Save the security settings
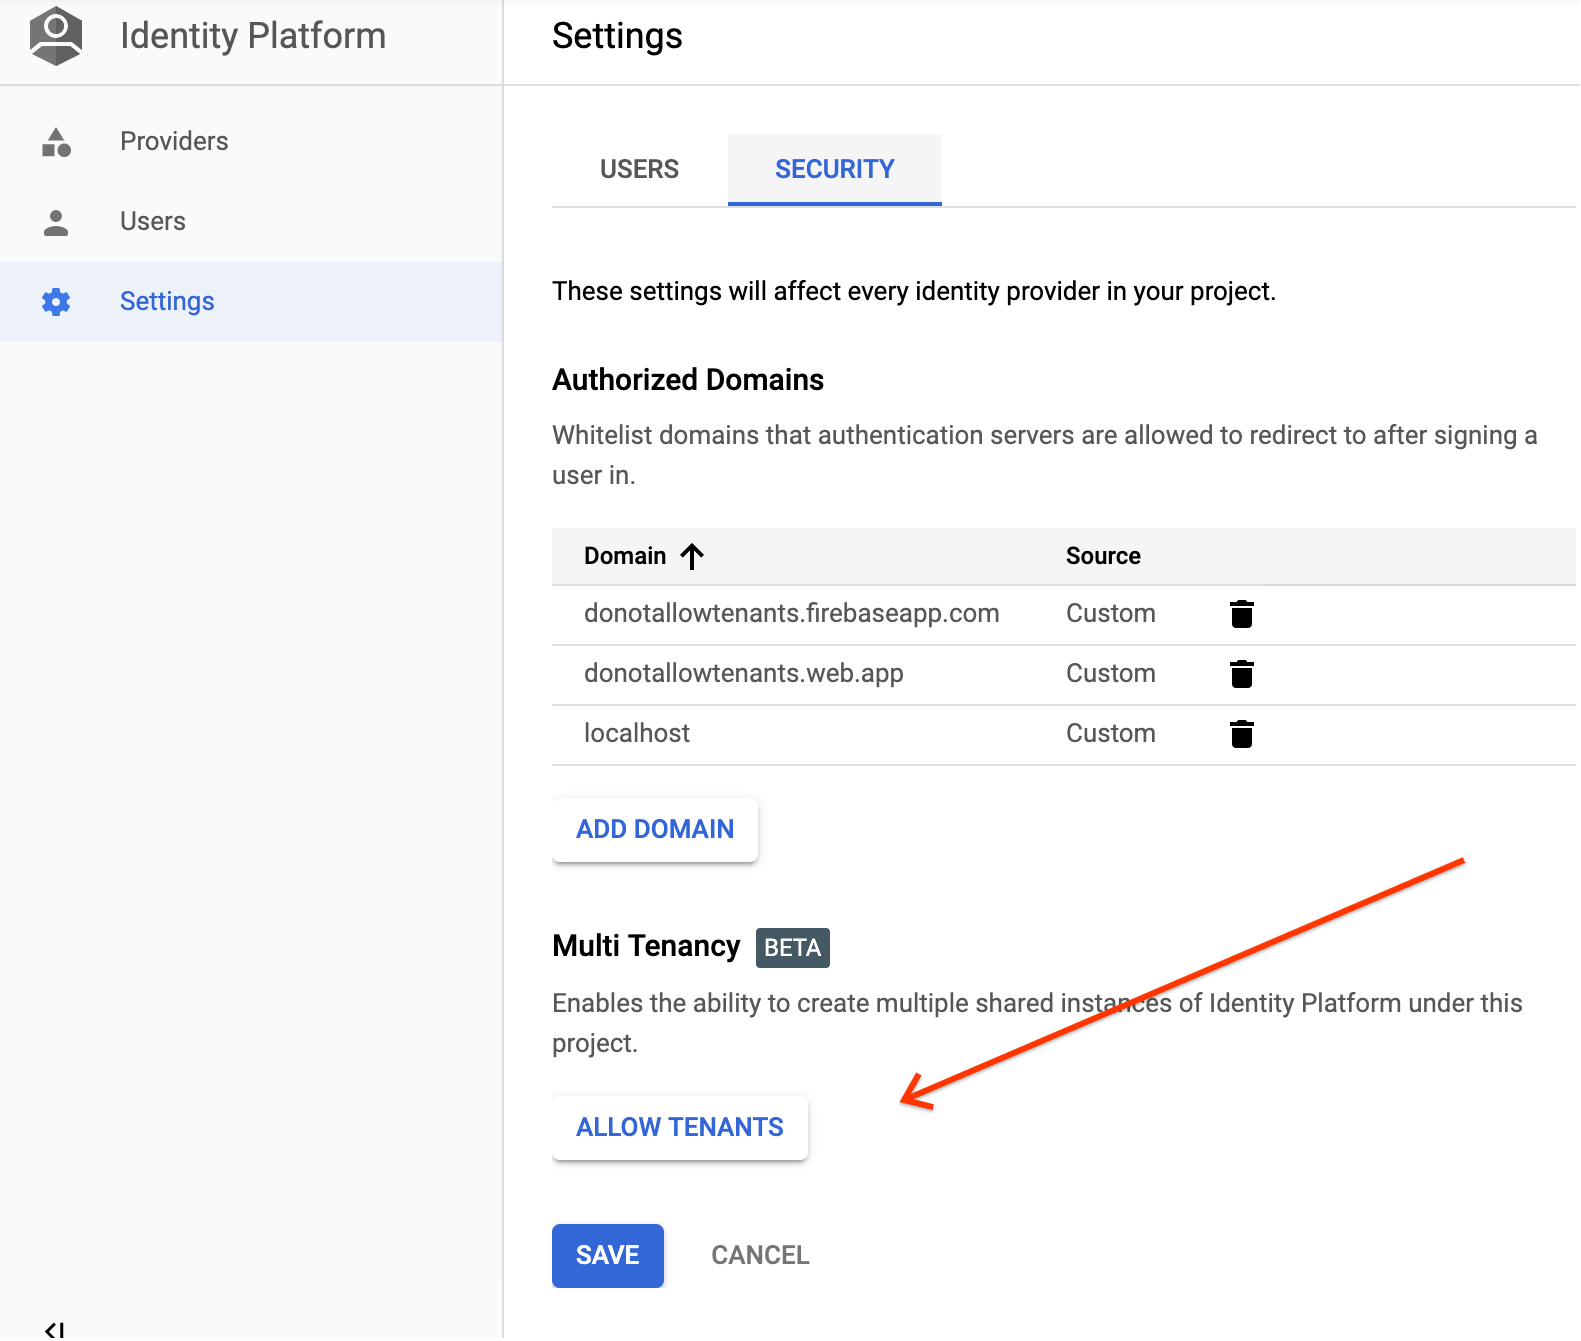The image size is (1581, 1341). 607,1255
